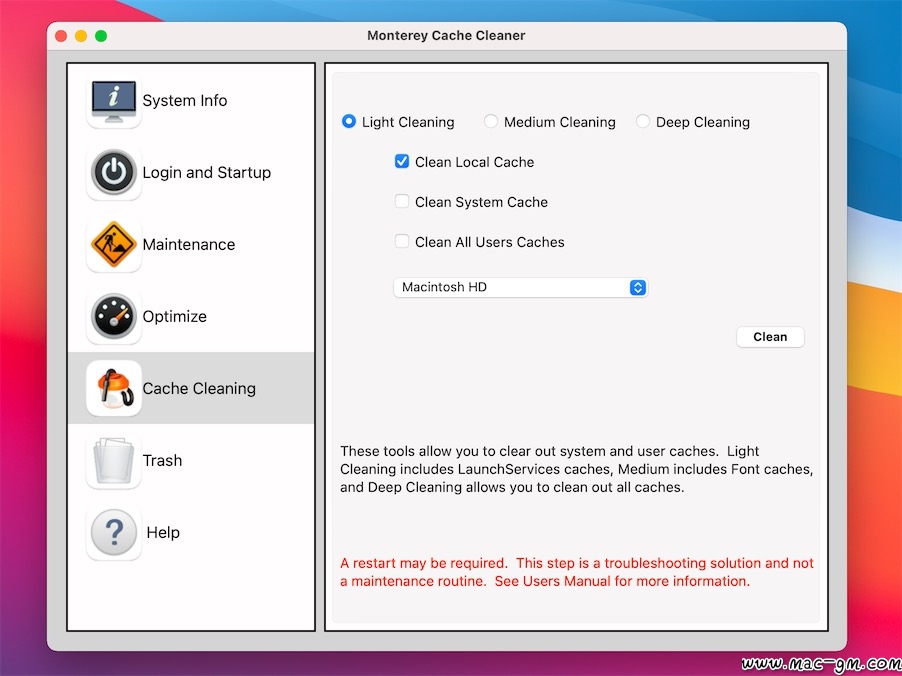Open the Help label in the sidebar
This screenshot has width=902, height=676.
point(163,533)
